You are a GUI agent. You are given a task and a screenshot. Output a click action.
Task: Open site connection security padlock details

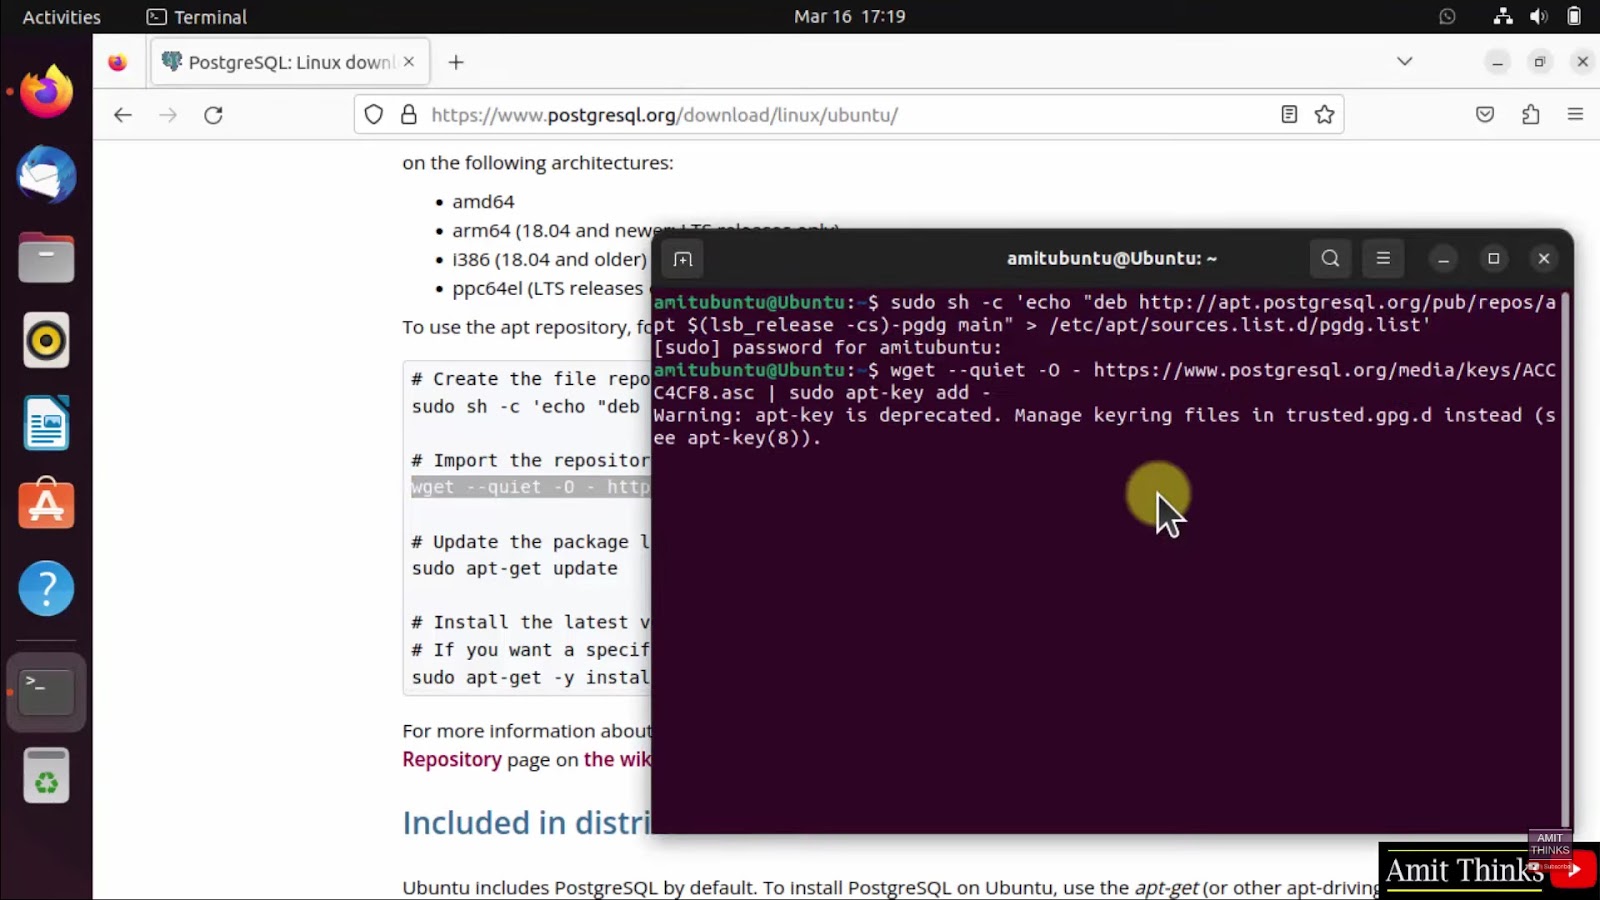click(410, 114)
